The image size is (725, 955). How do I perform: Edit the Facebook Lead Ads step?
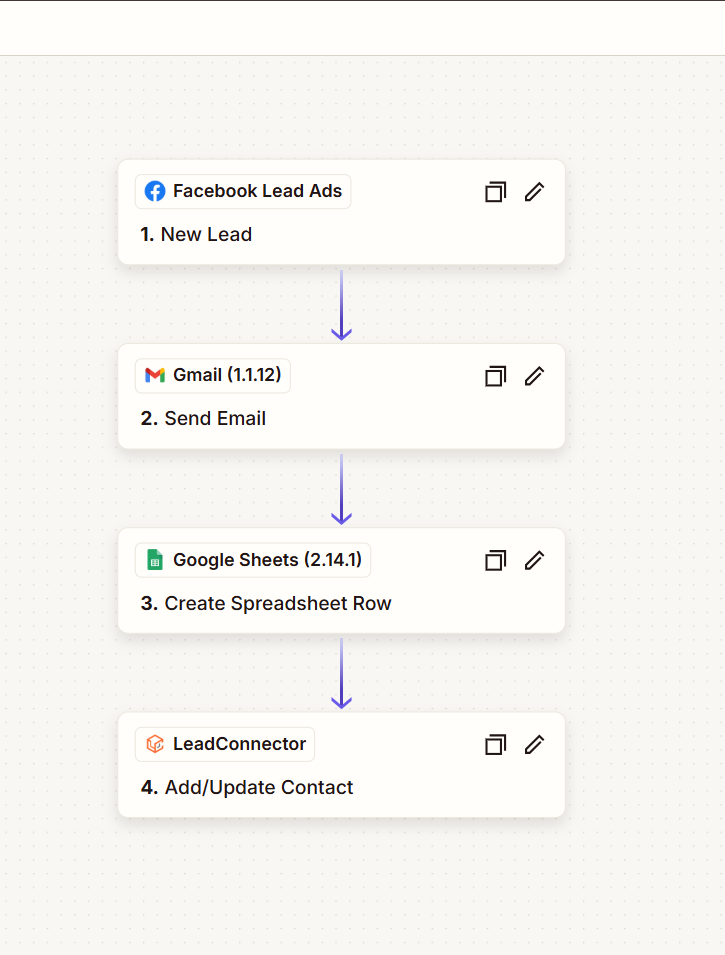(534, 192)
